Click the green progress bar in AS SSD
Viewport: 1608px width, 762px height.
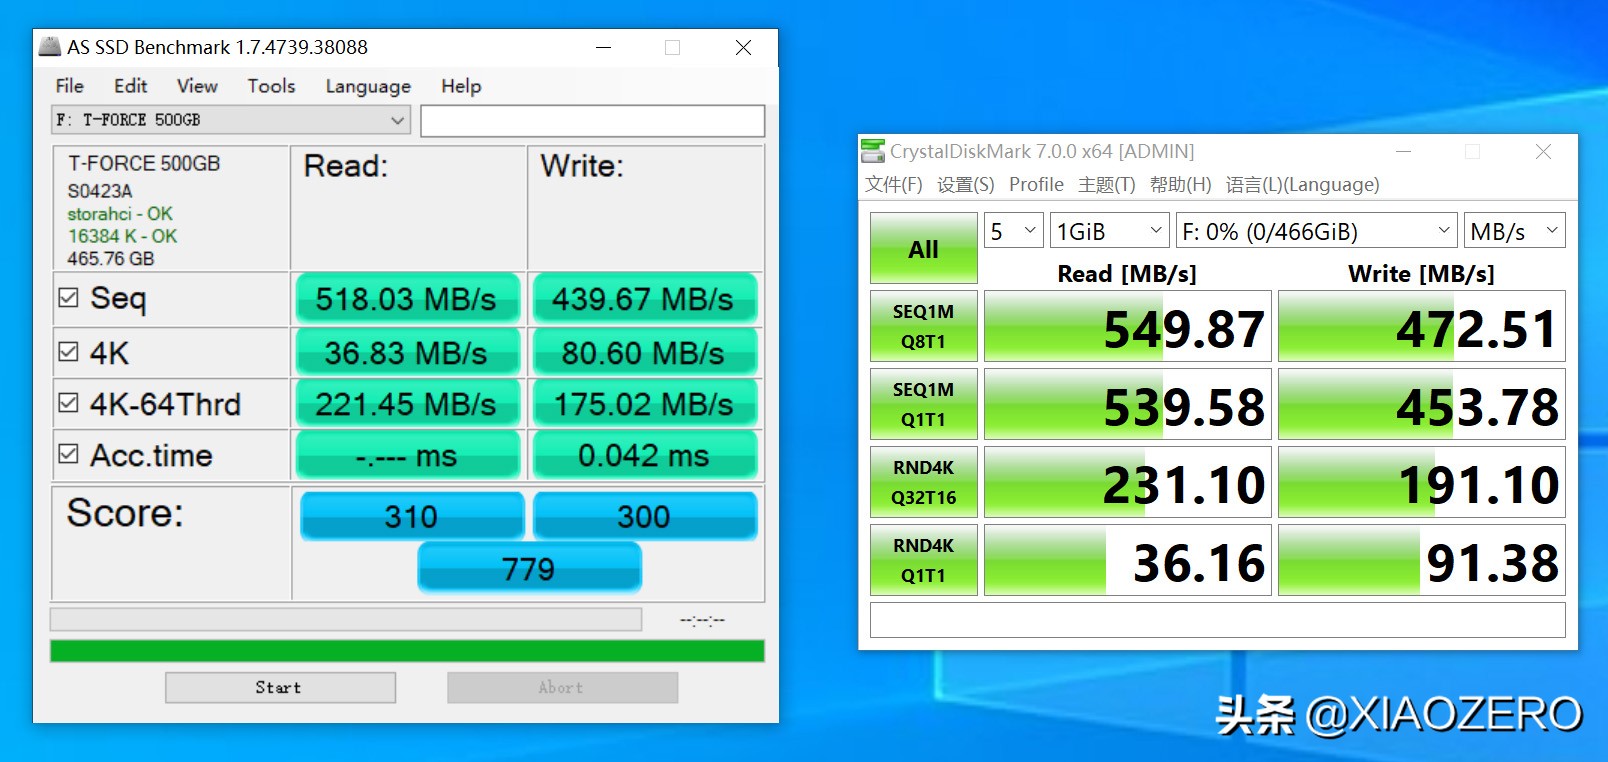pyautogui.click(x=407, y=651)
